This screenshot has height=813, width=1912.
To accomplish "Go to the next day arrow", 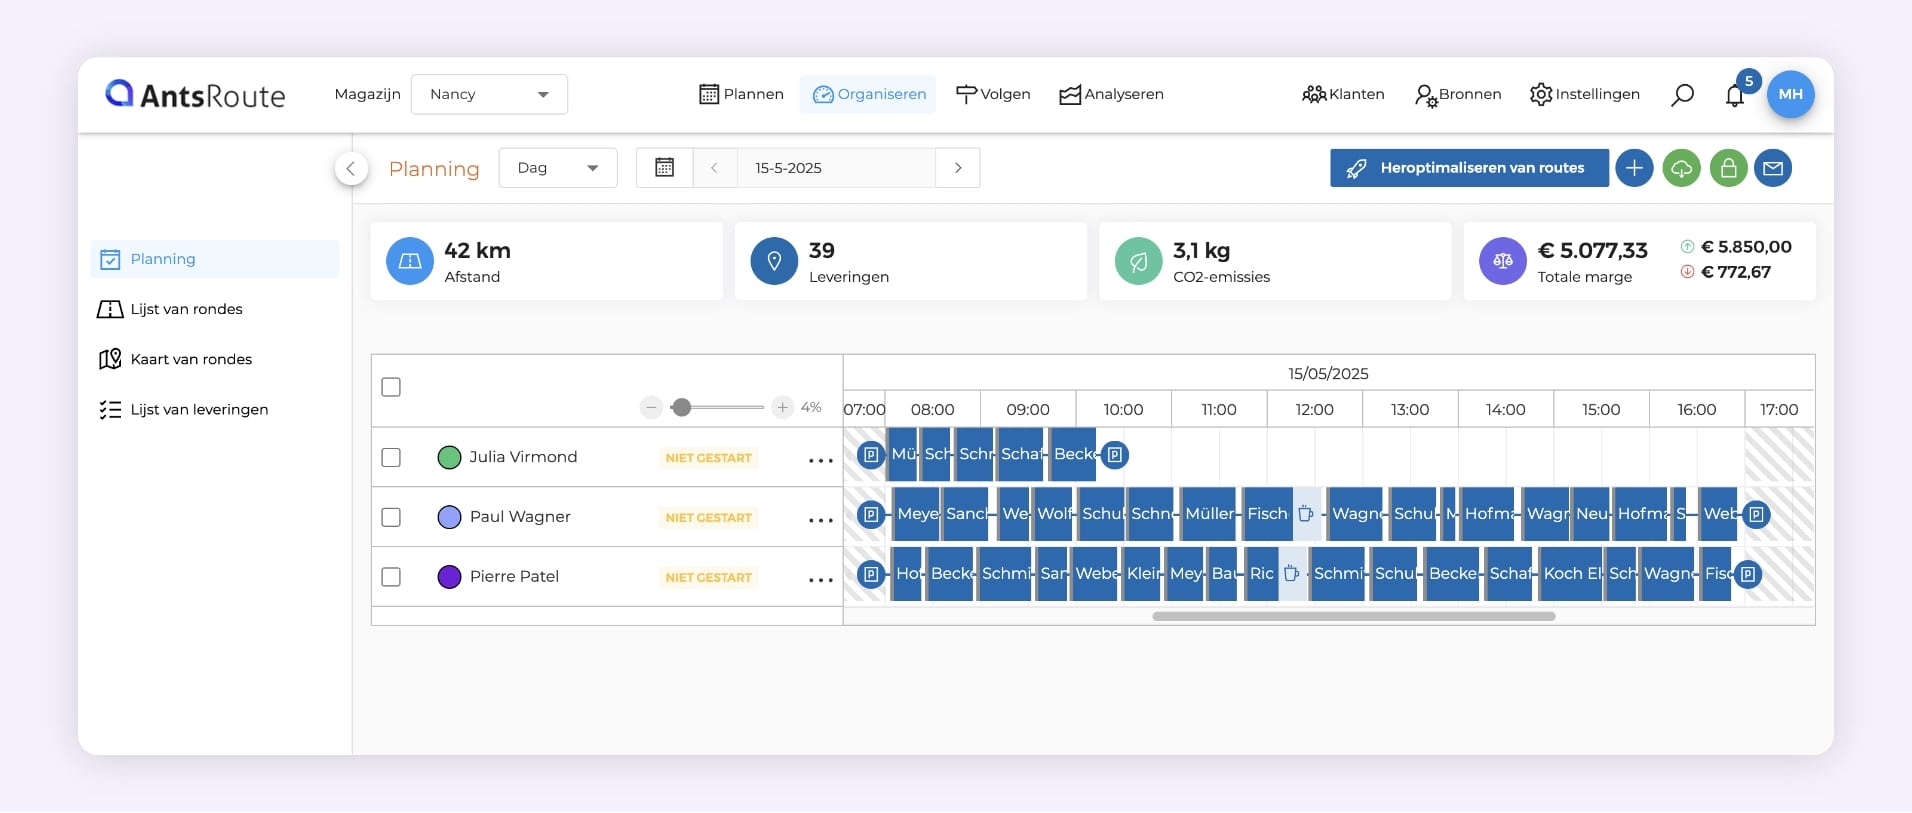I will [958, 168].
